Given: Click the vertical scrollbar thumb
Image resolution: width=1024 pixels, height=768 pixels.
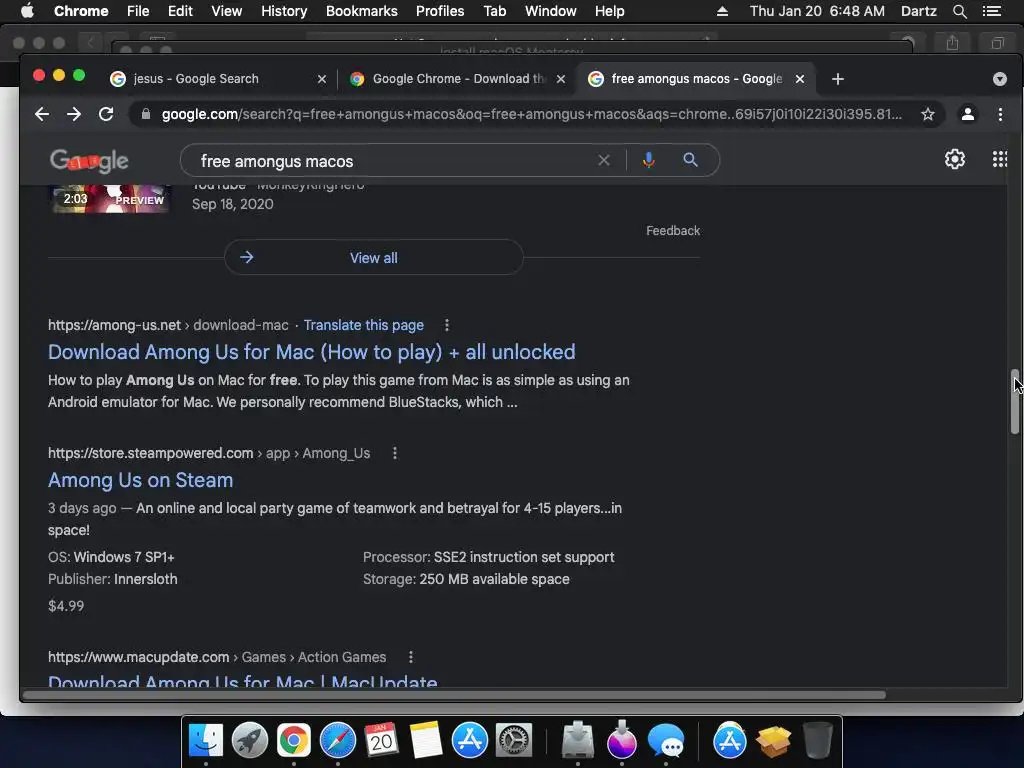Looking at the screenshot, I should pyautogui.click(x=1014, y=401).
